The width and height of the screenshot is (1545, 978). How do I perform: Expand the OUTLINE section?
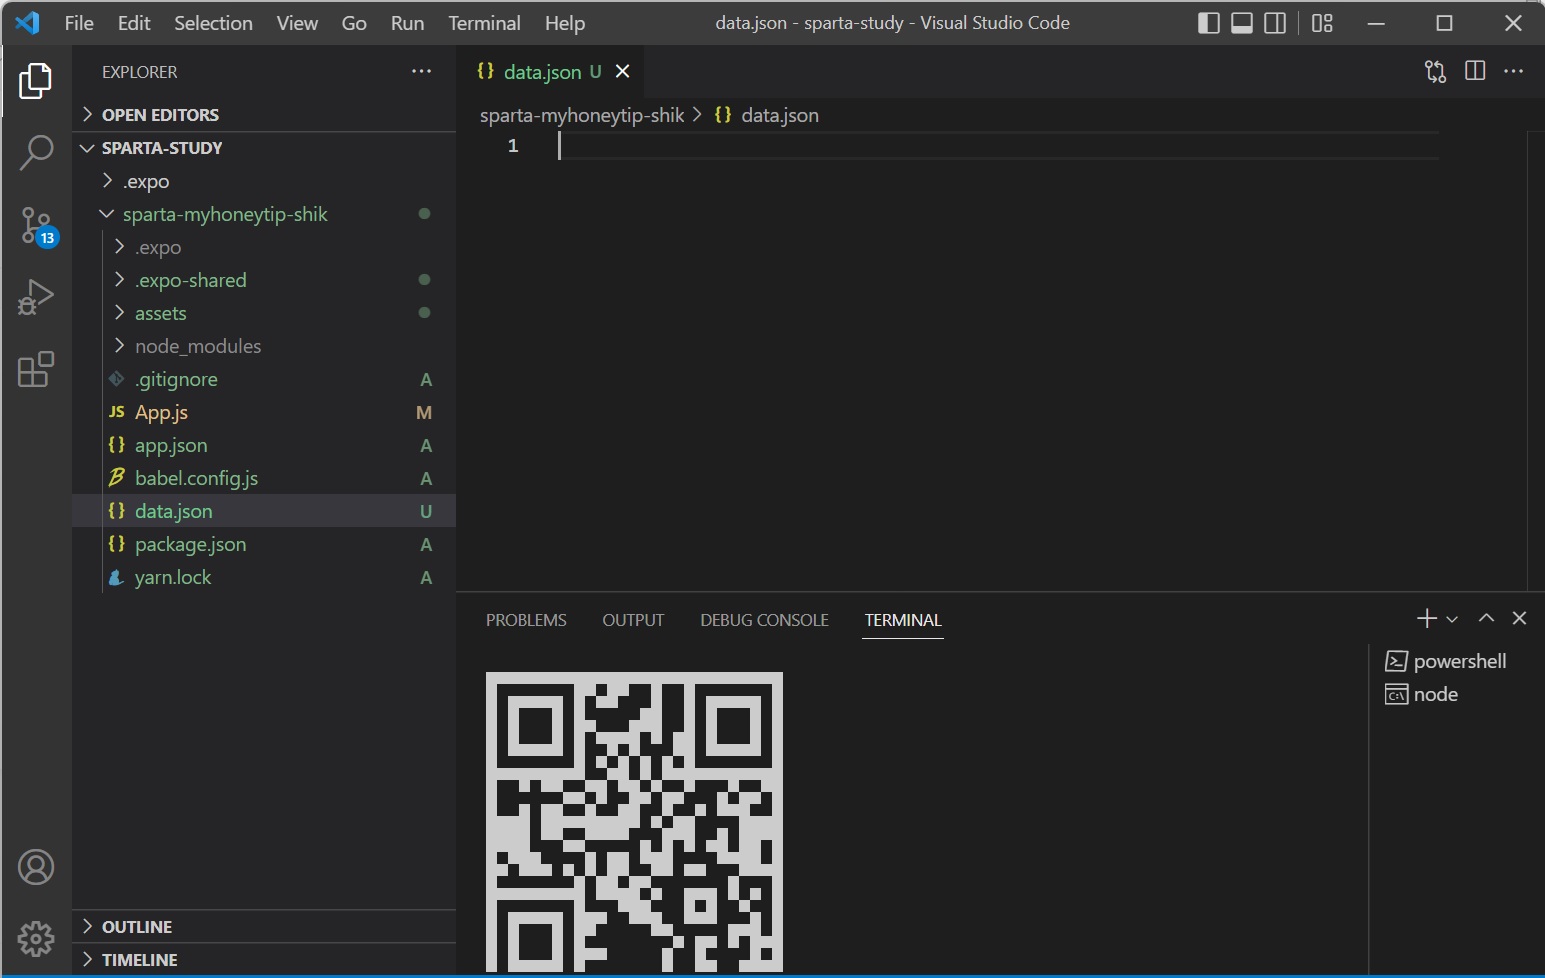[264, 927]
